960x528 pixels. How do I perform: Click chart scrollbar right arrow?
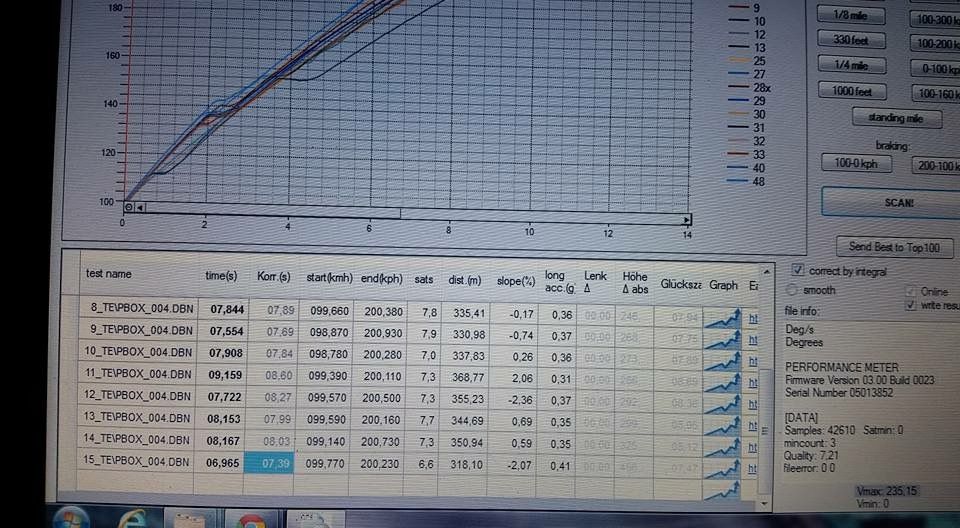[x=686, y=218]
